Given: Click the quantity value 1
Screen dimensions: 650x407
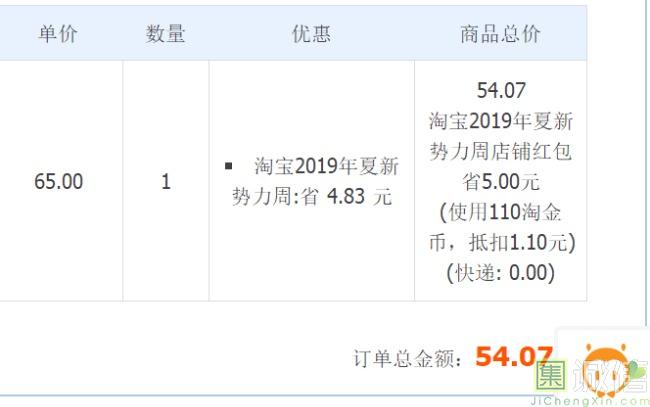Looking at the screenshot, I should coord(166,182).
